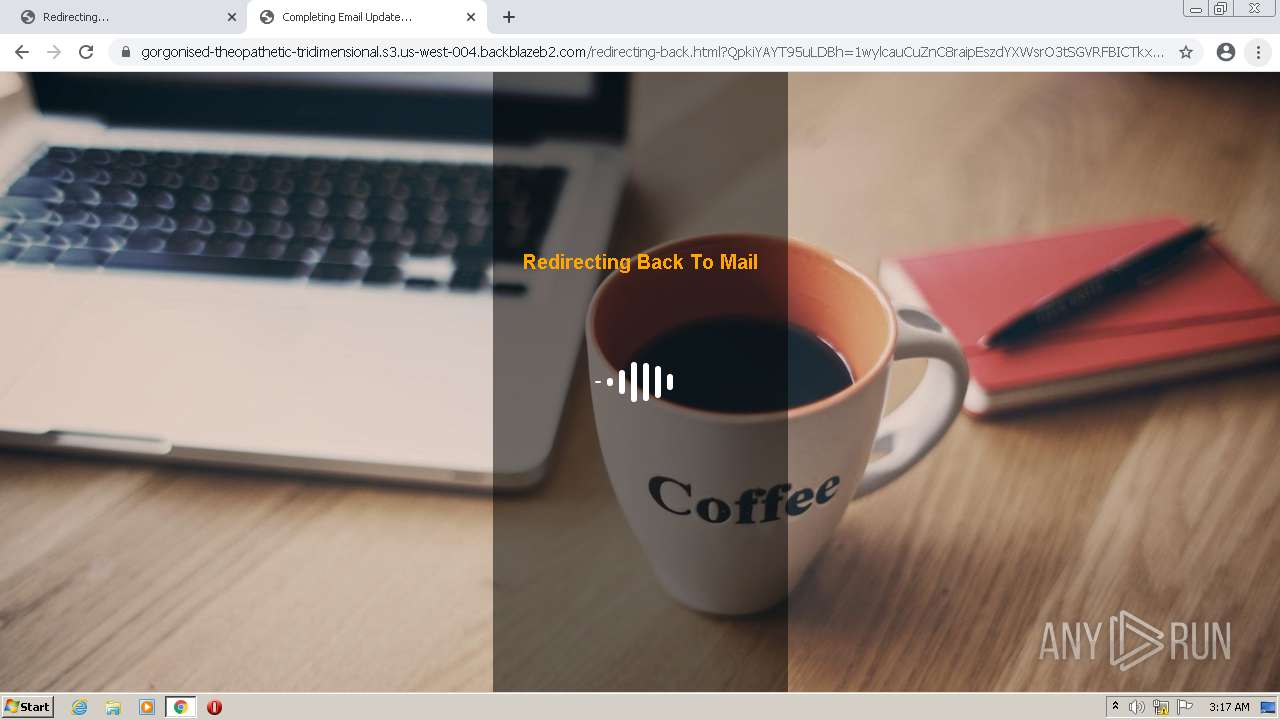Open a new browser tab
Image resolution: width=1280 pixels, height=720 pixels.
(x=509, y=17)
